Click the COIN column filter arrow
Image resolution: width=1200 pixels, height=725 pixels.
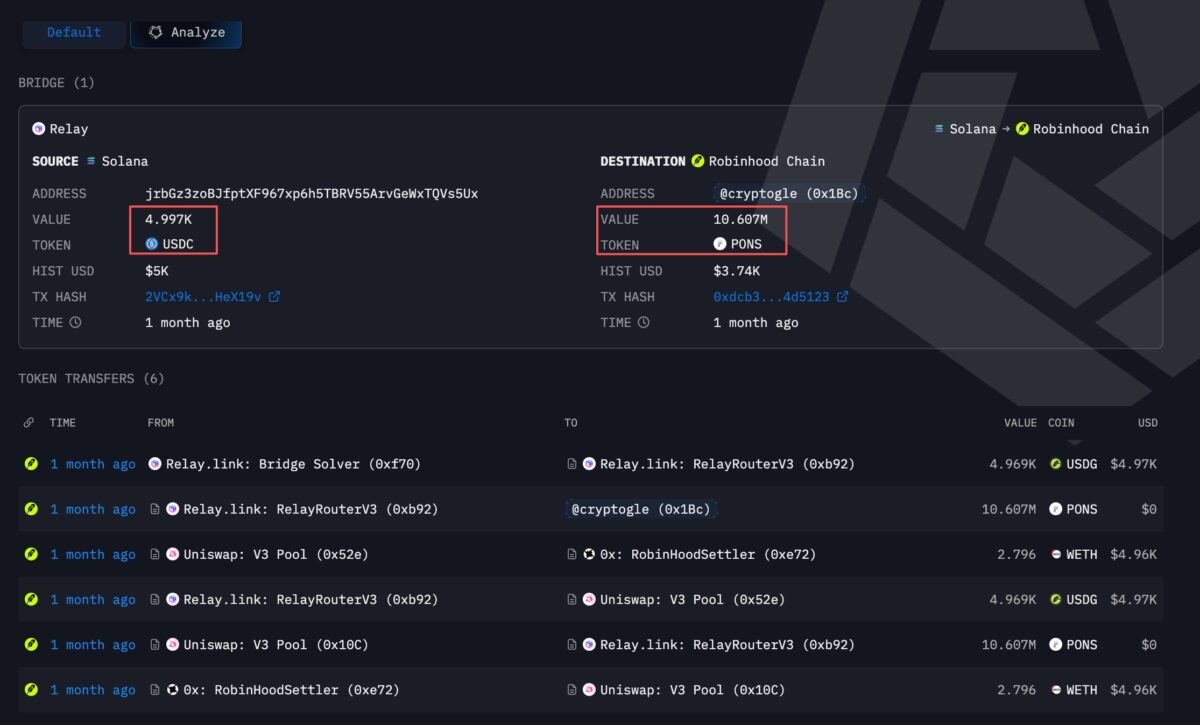tap(1074, 440)
